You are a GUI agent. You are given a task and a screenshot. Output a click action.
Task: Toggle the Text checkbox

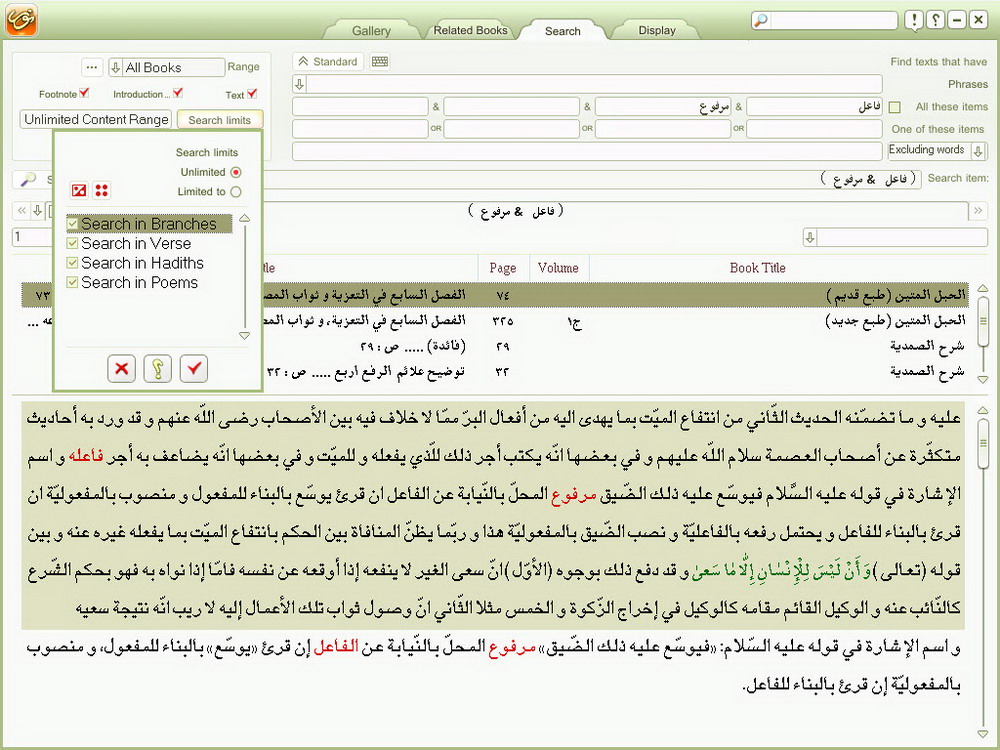pos(252,93)
